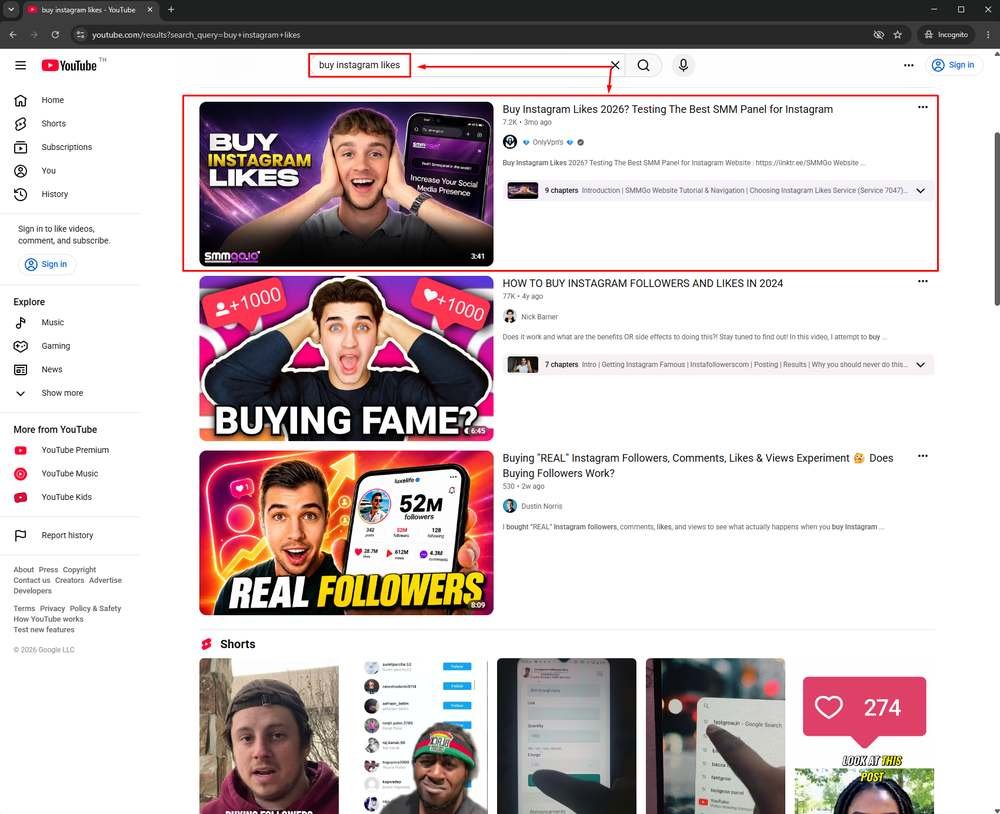1000x814 pixels.
Task: Click the address bar URL
Action: tap(196, 35)
